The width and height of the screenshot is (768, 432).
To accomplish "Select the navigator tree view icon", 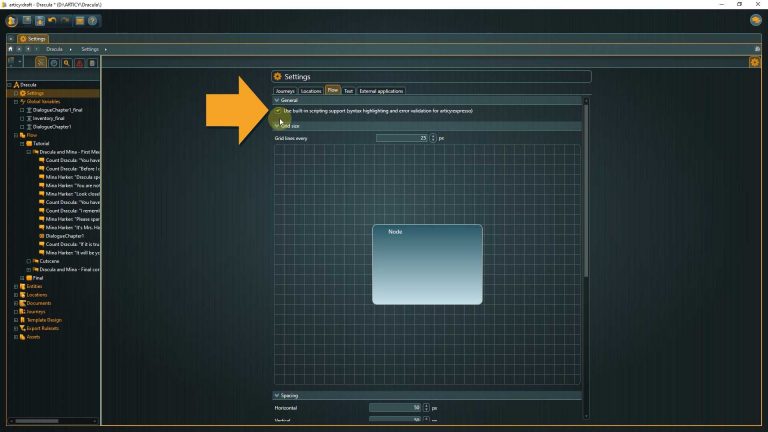I will coord(41,63).
